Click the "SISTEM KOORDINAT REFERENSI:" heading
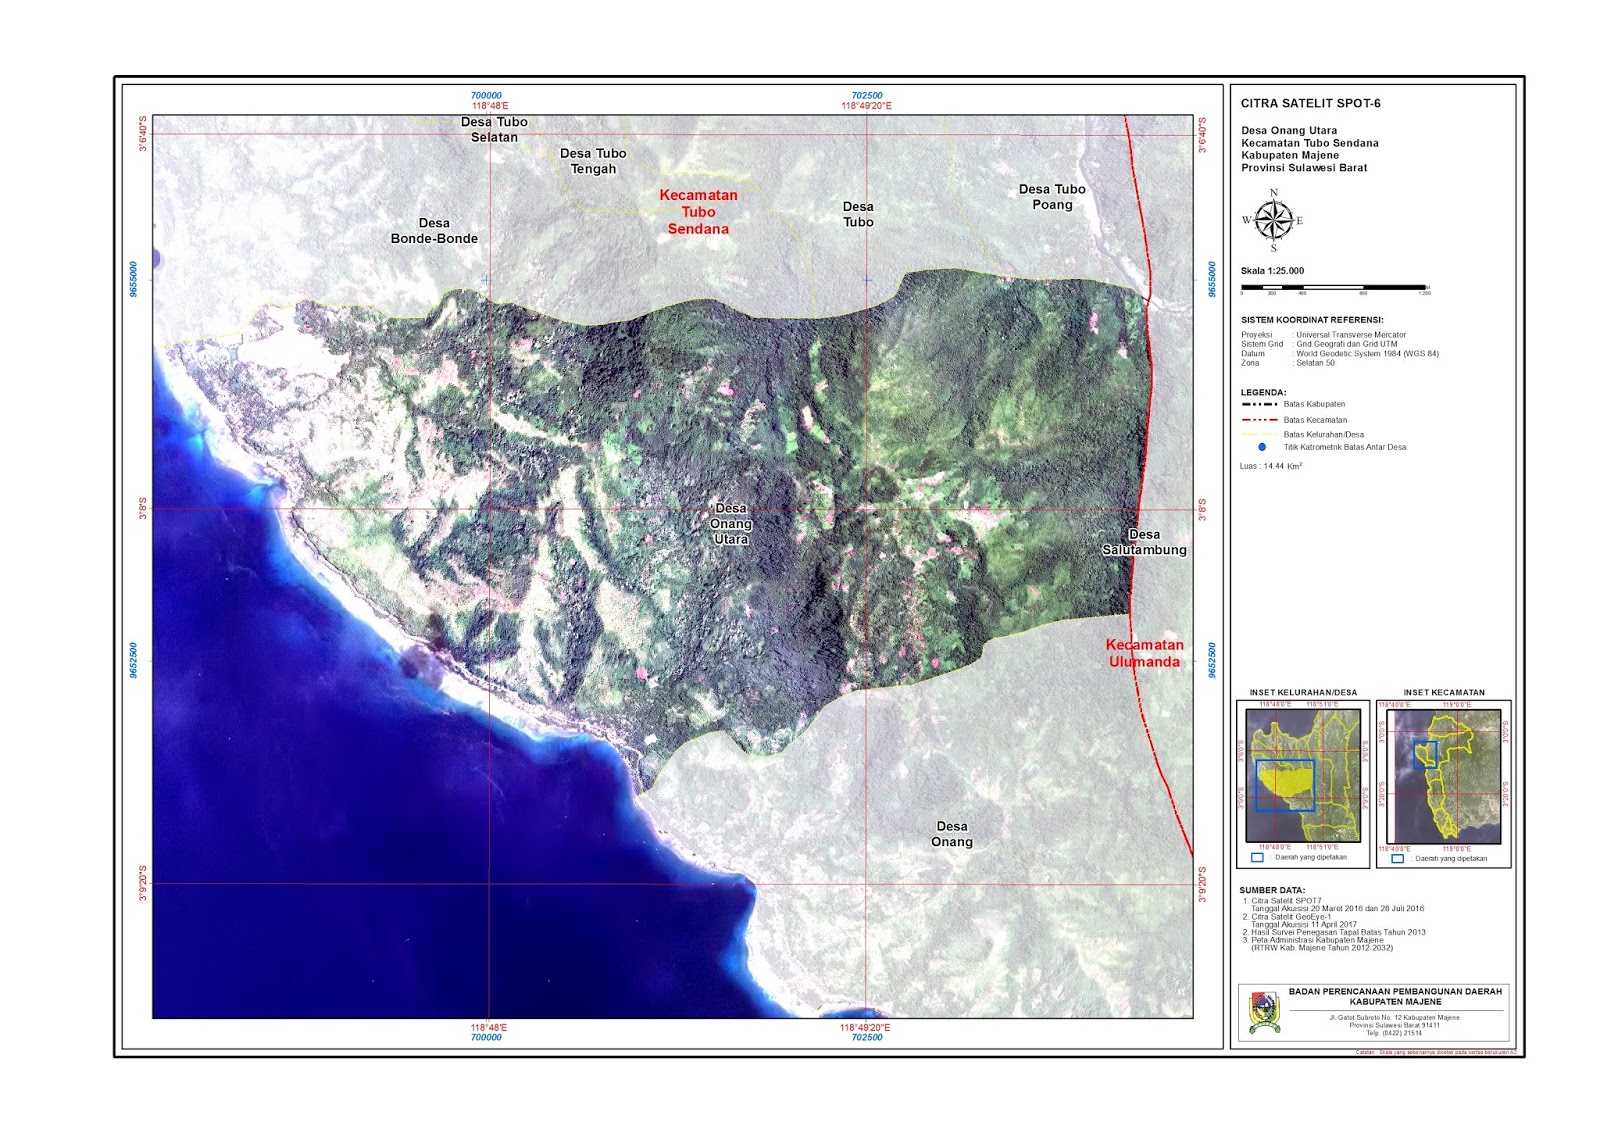 pos(1313,320)
